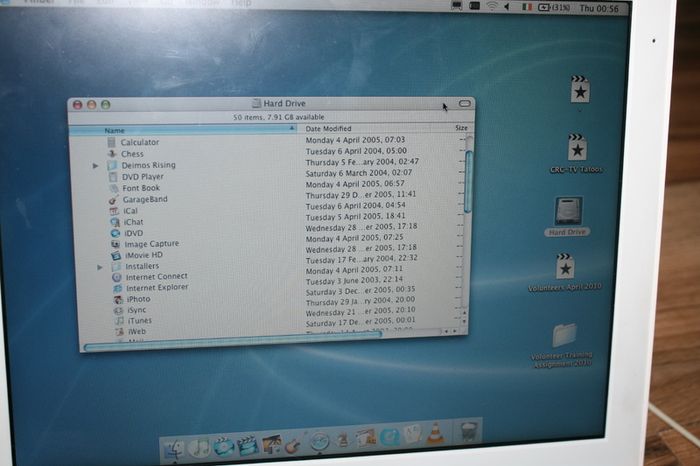Toggle the toolbar pill button on Hard Drive window
Screen dimensions: 700x466
(465, 104)
